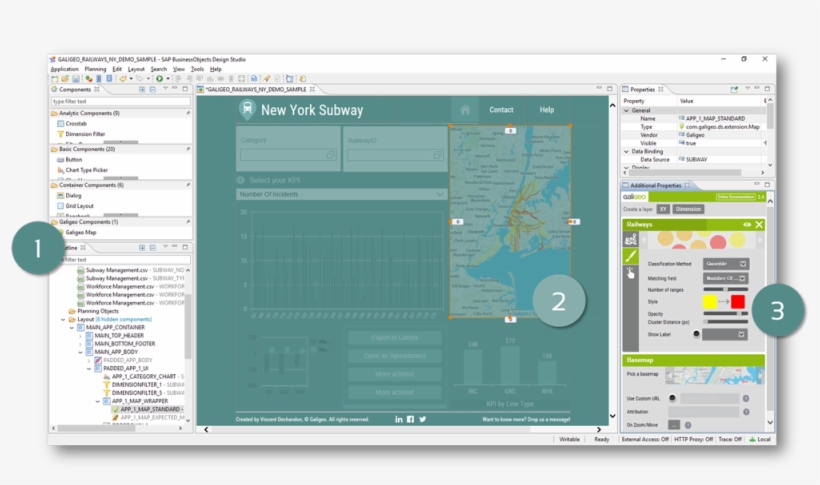This screenshot has width=820, height=485.
Task: Click Contact in the app header
Action: point(501,110)
